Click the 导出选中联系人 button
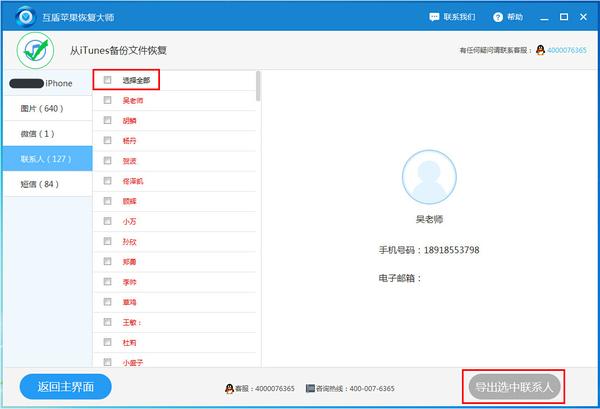This screenshot has width=600, height=409. point(514,387)
